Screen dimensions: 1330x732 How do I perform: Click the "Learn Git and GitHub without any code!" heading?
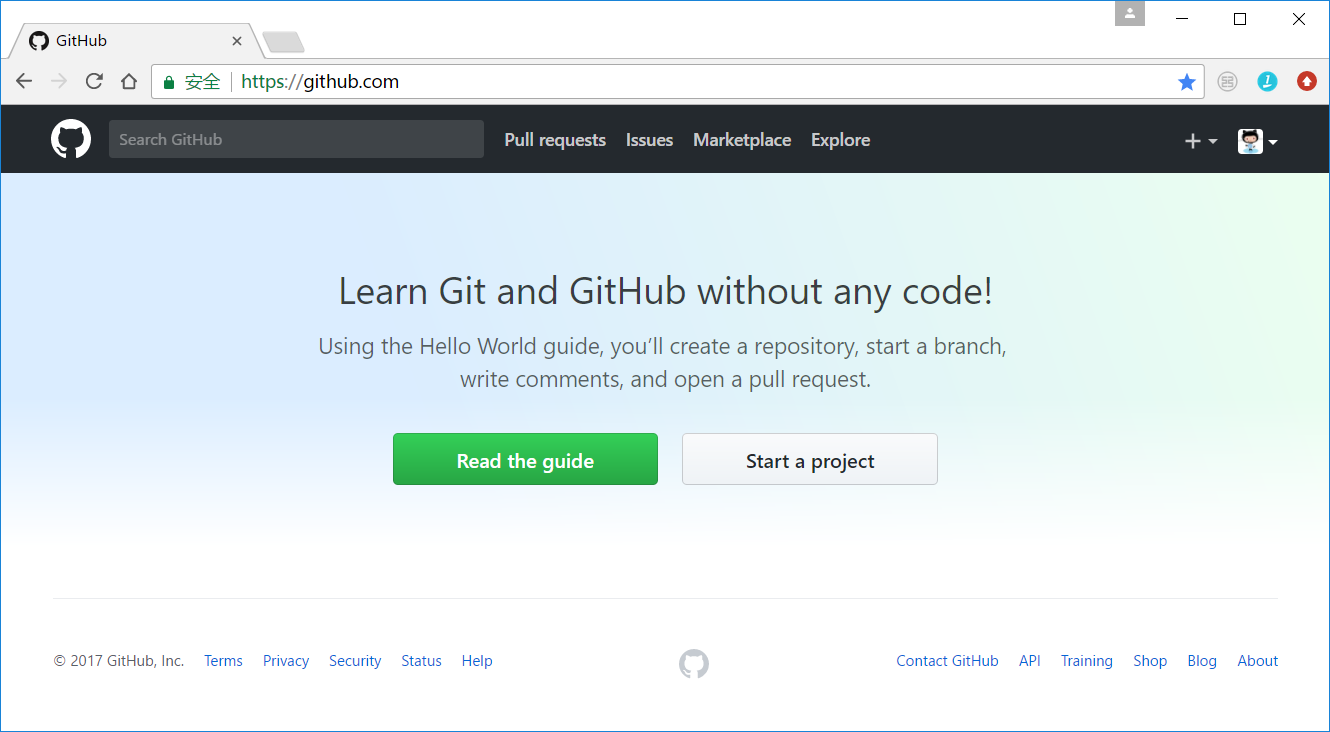(x=665, y=291)
